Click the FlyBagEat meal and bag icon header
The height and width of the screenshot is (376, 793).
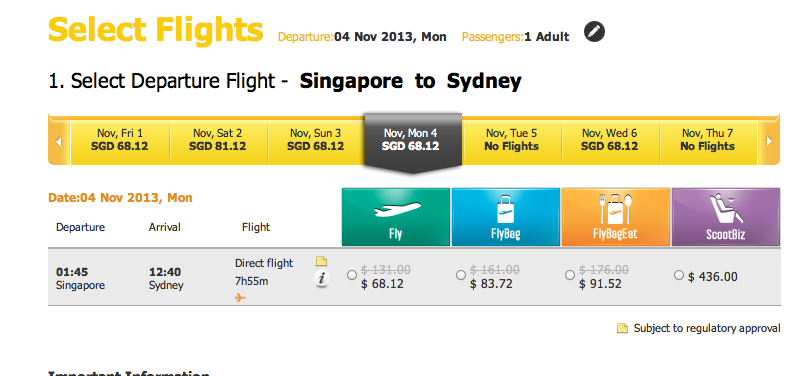click(x=615, y=217)
